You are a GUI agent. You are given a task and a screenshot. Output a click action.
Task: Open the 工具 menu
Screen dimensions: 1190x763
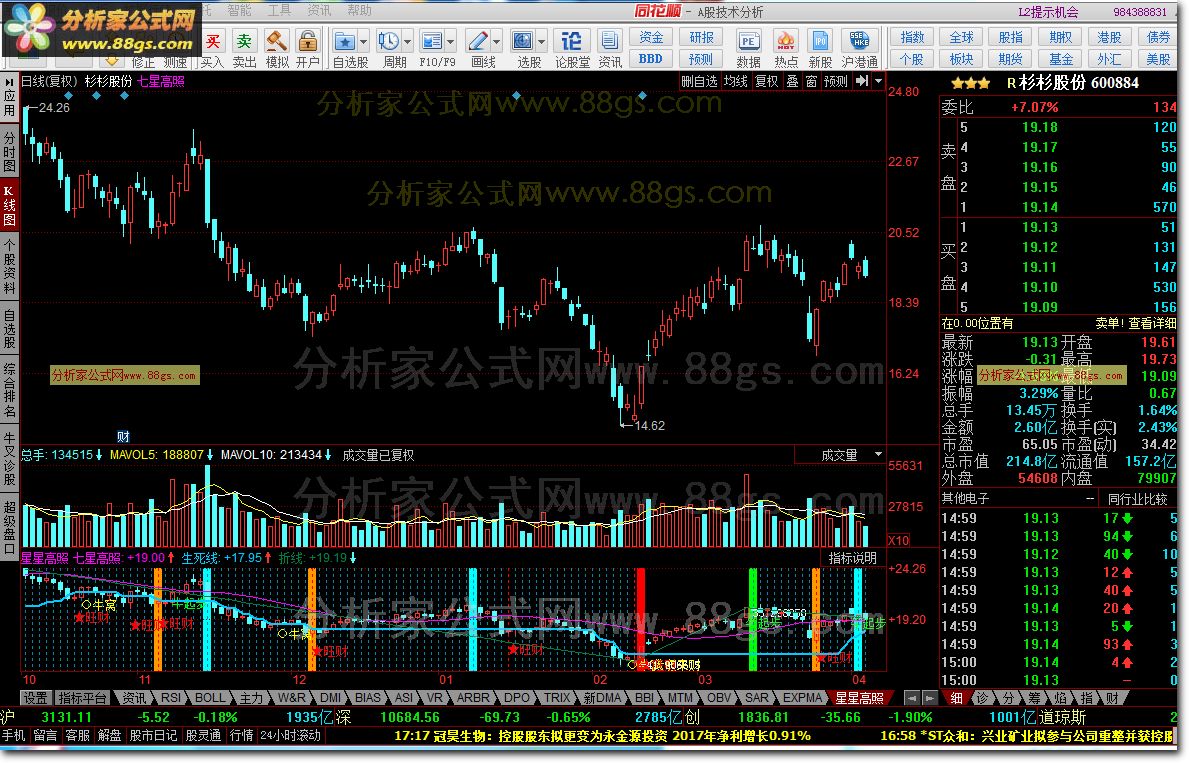[279, 10]
